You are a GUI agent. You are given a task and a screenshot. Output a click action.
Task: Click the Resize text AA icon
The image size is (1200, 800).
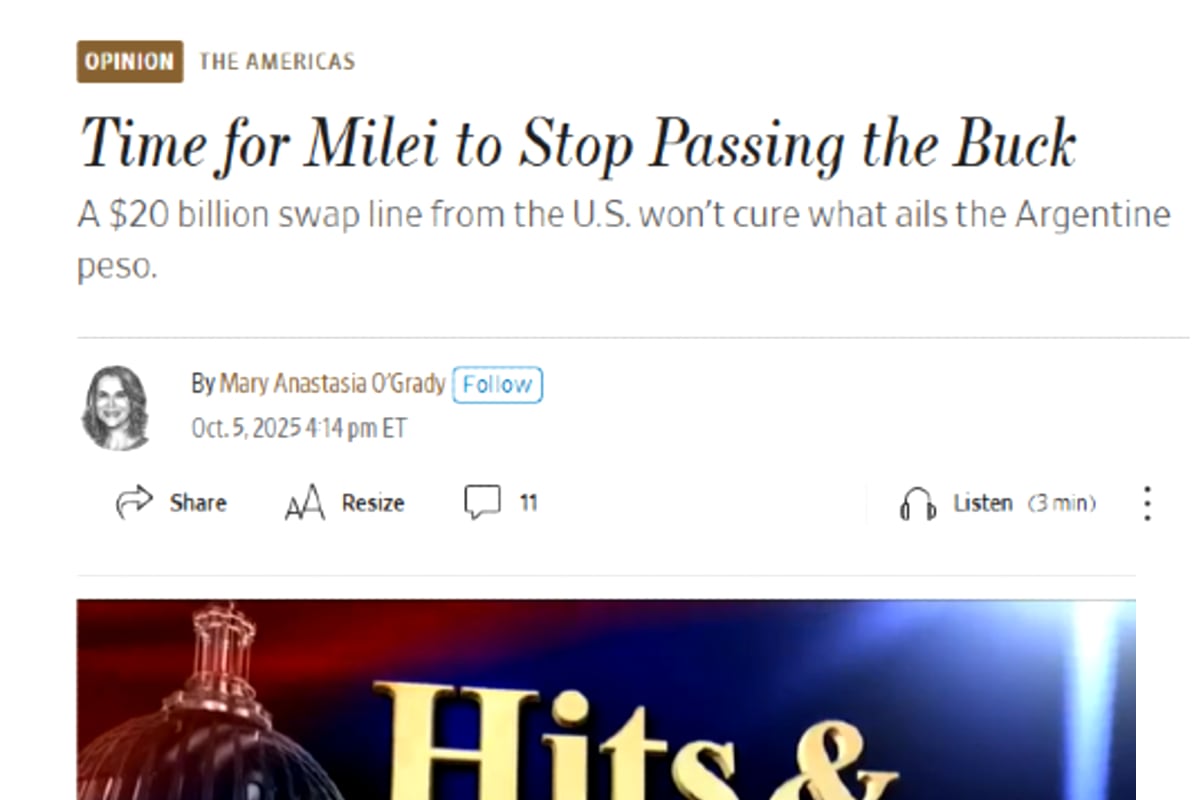(305, 503)
